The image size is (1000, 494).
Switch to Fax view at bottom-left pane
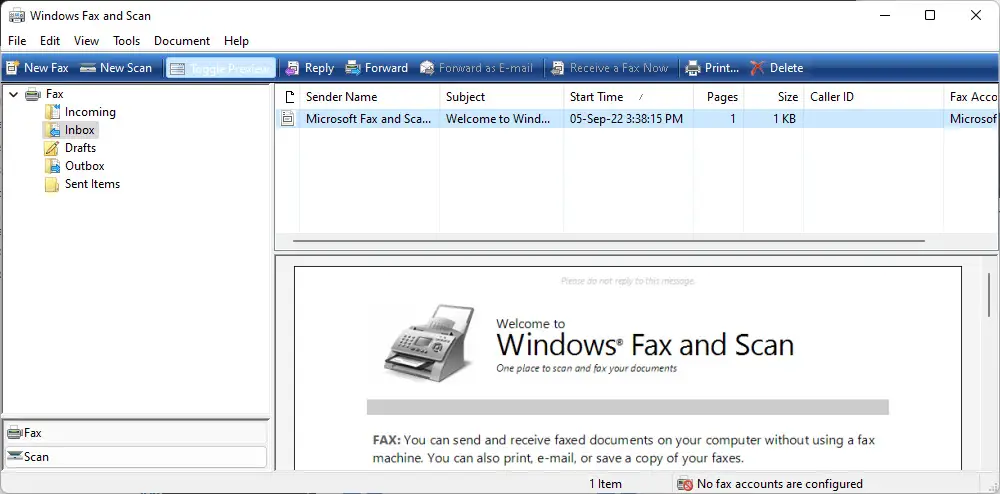coord(135,433)
